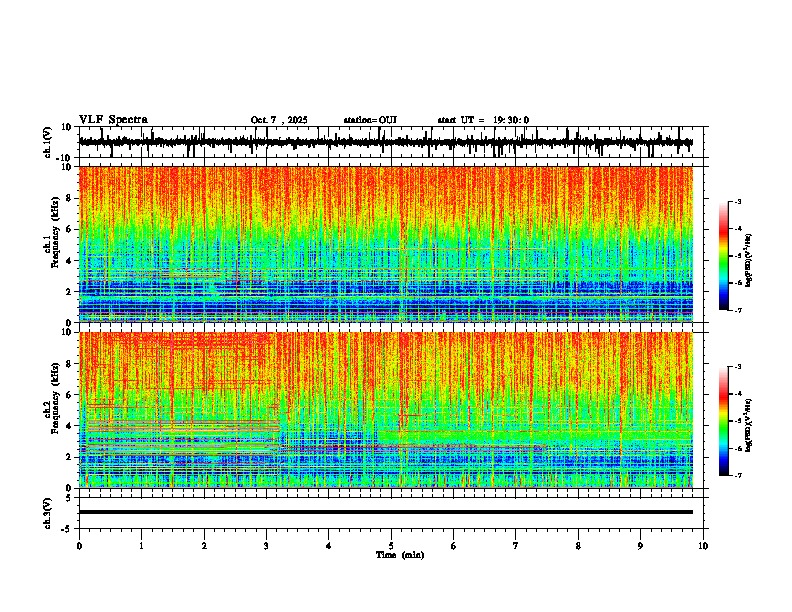Click time axis tick label "7"
Image resolution: width=792 pixels, height=612 pixels.
[516, 546]
